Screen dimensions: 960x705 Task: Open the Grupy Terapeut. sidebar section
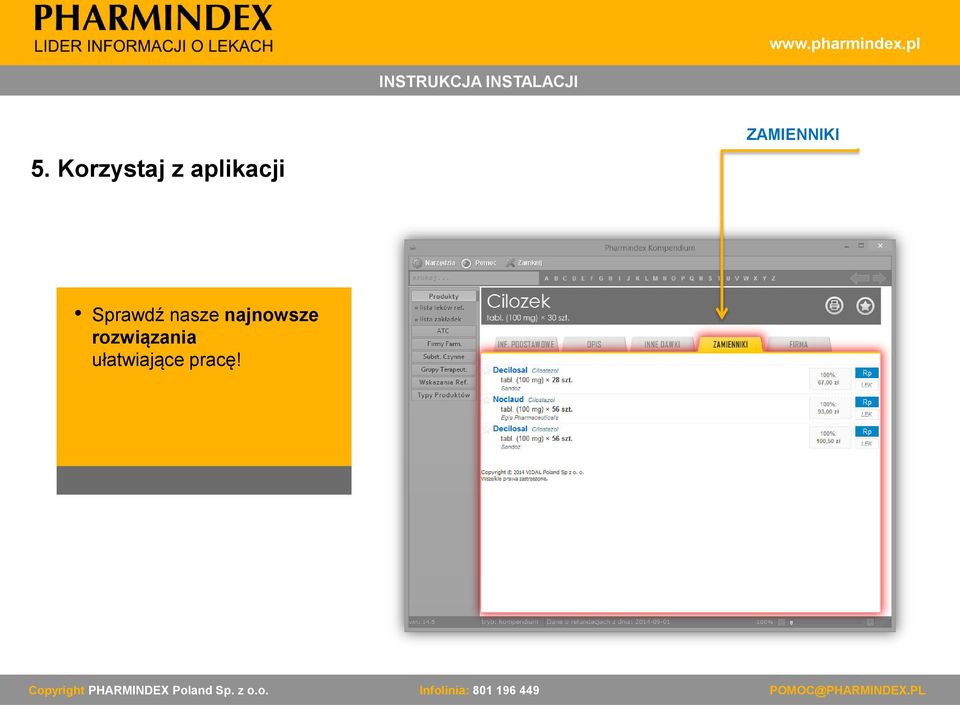pos(444,370)
